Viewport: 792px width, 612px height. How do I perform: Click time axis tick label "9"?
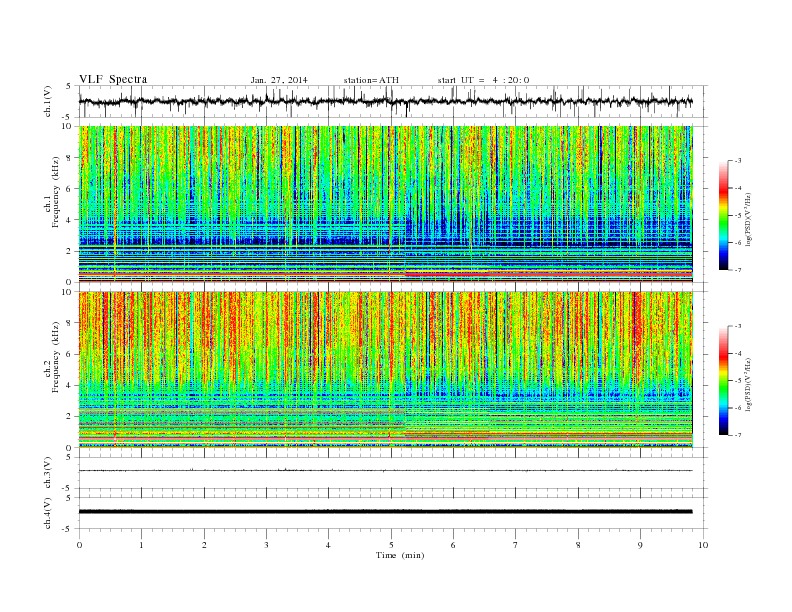pos(640,545)
